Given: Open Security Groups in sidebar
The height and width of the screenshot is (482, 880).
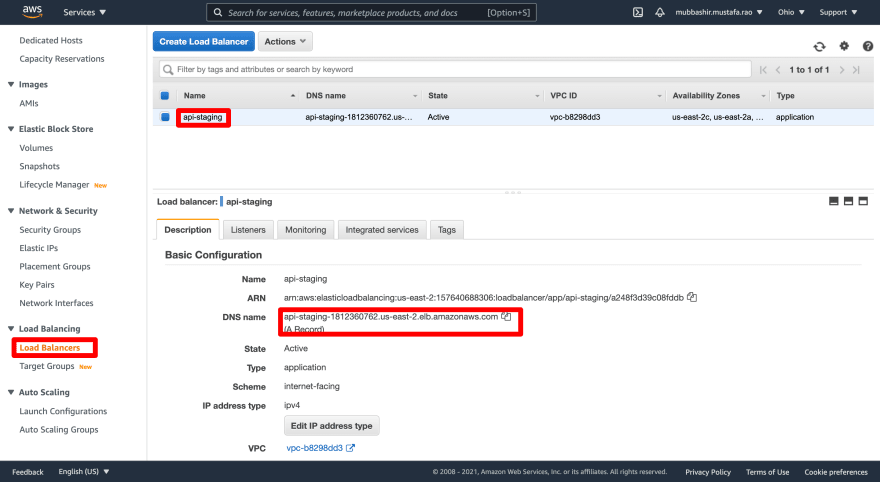Looking at the screenshot, I should [x=50, y=229].
